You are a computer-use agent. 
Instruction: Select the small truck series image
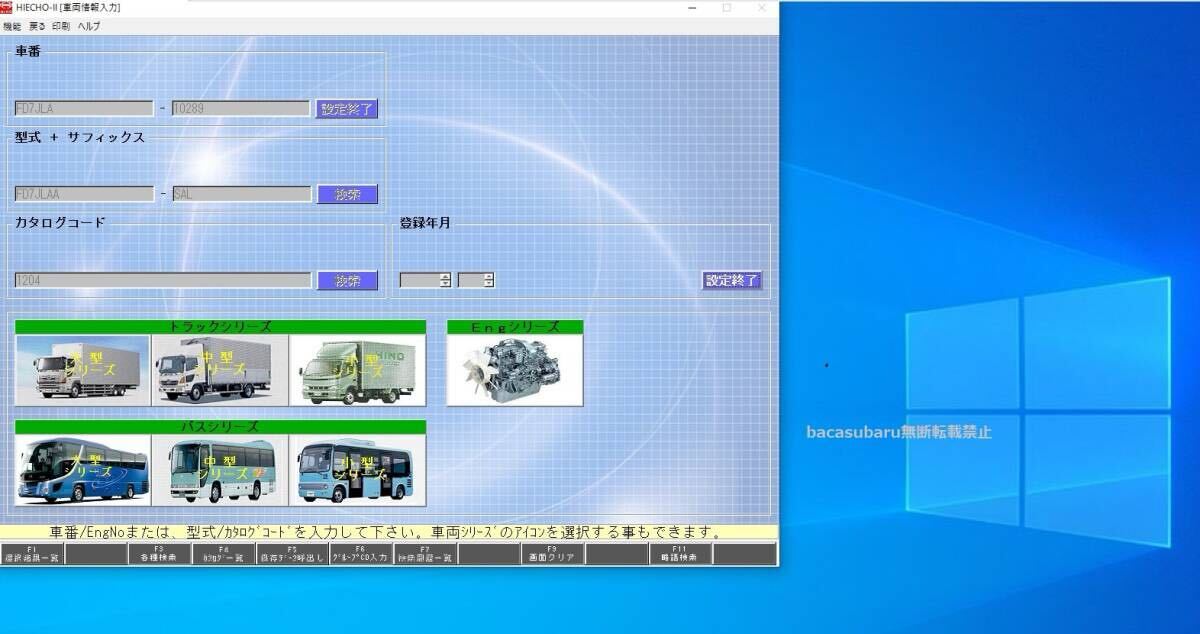click(x=357, y=370)
